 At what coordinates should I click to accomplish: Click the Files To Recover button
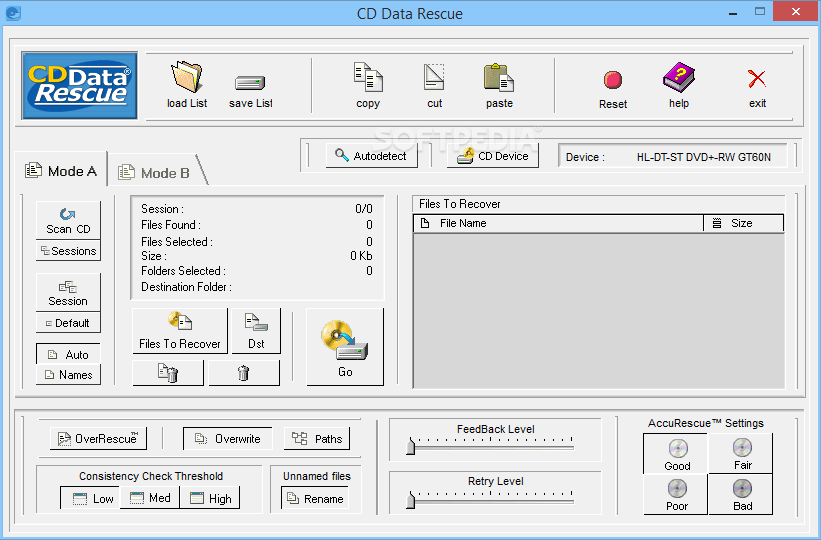click(180, 331)
